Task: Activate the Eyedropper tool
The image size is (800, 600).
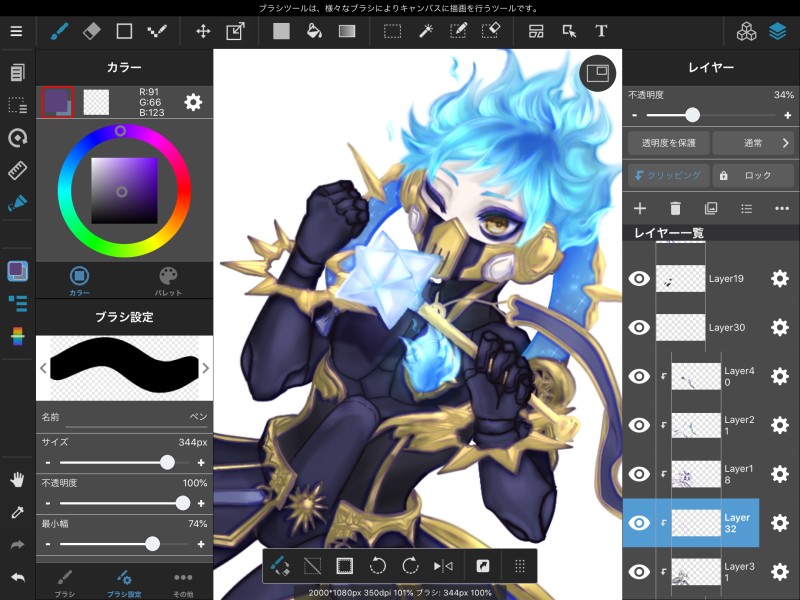Action: (x=17, y=512)
